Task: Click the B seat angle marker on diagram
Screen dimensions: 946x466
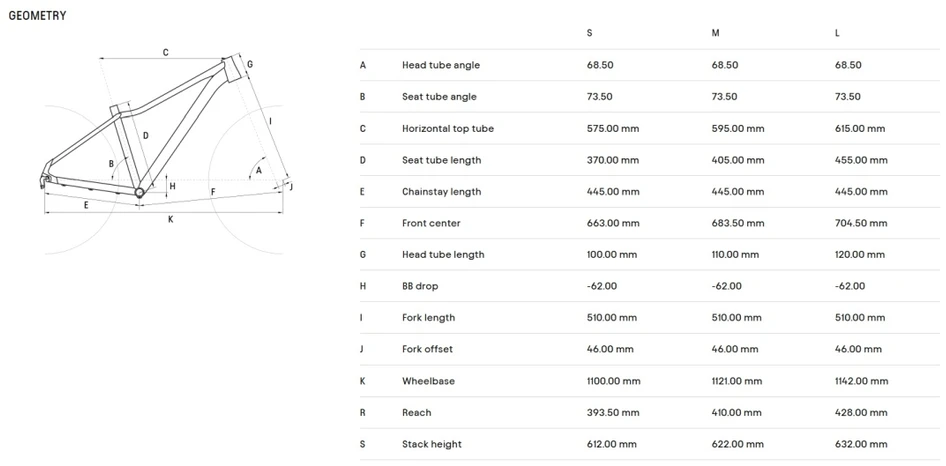Action: point(111,164)
